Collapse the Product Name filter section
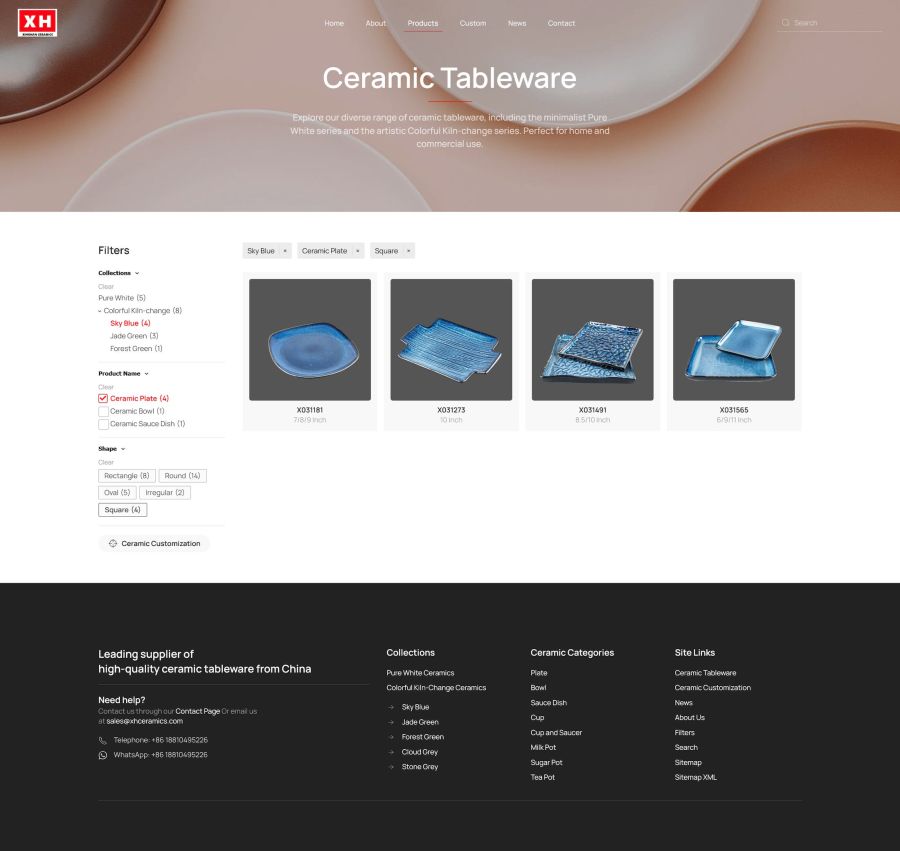This screenshot has height=851, width=900. point(146,374)
